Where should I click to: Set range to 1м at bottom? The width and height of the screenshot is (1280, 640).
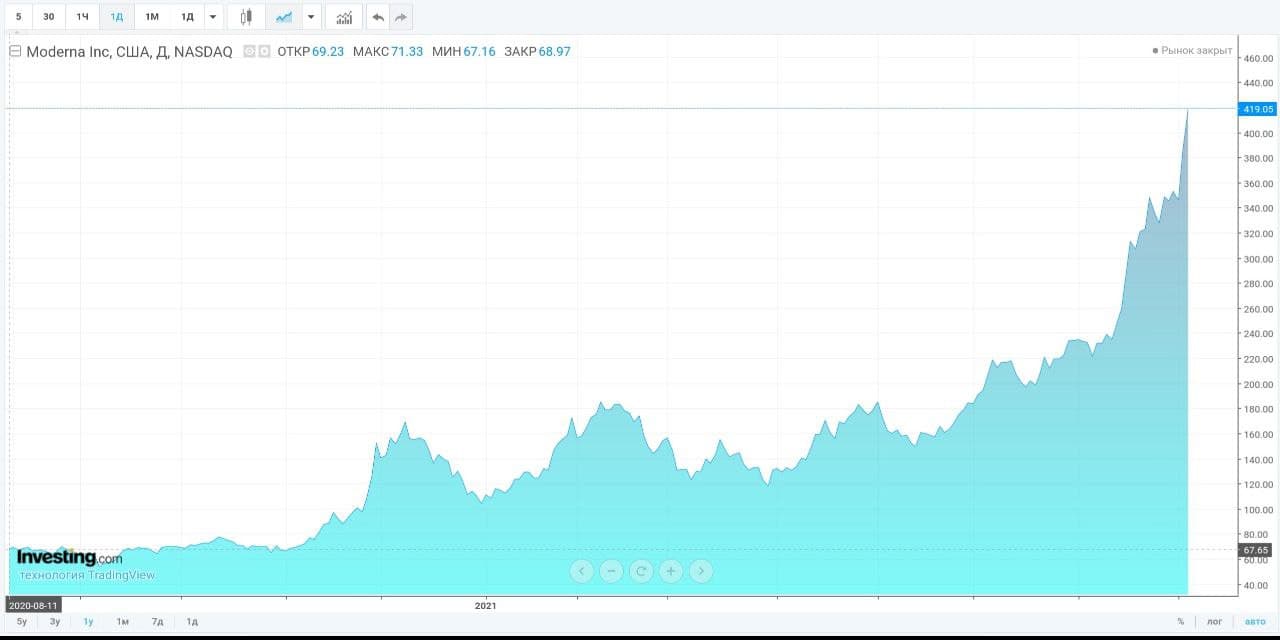[x=122, y=621]
